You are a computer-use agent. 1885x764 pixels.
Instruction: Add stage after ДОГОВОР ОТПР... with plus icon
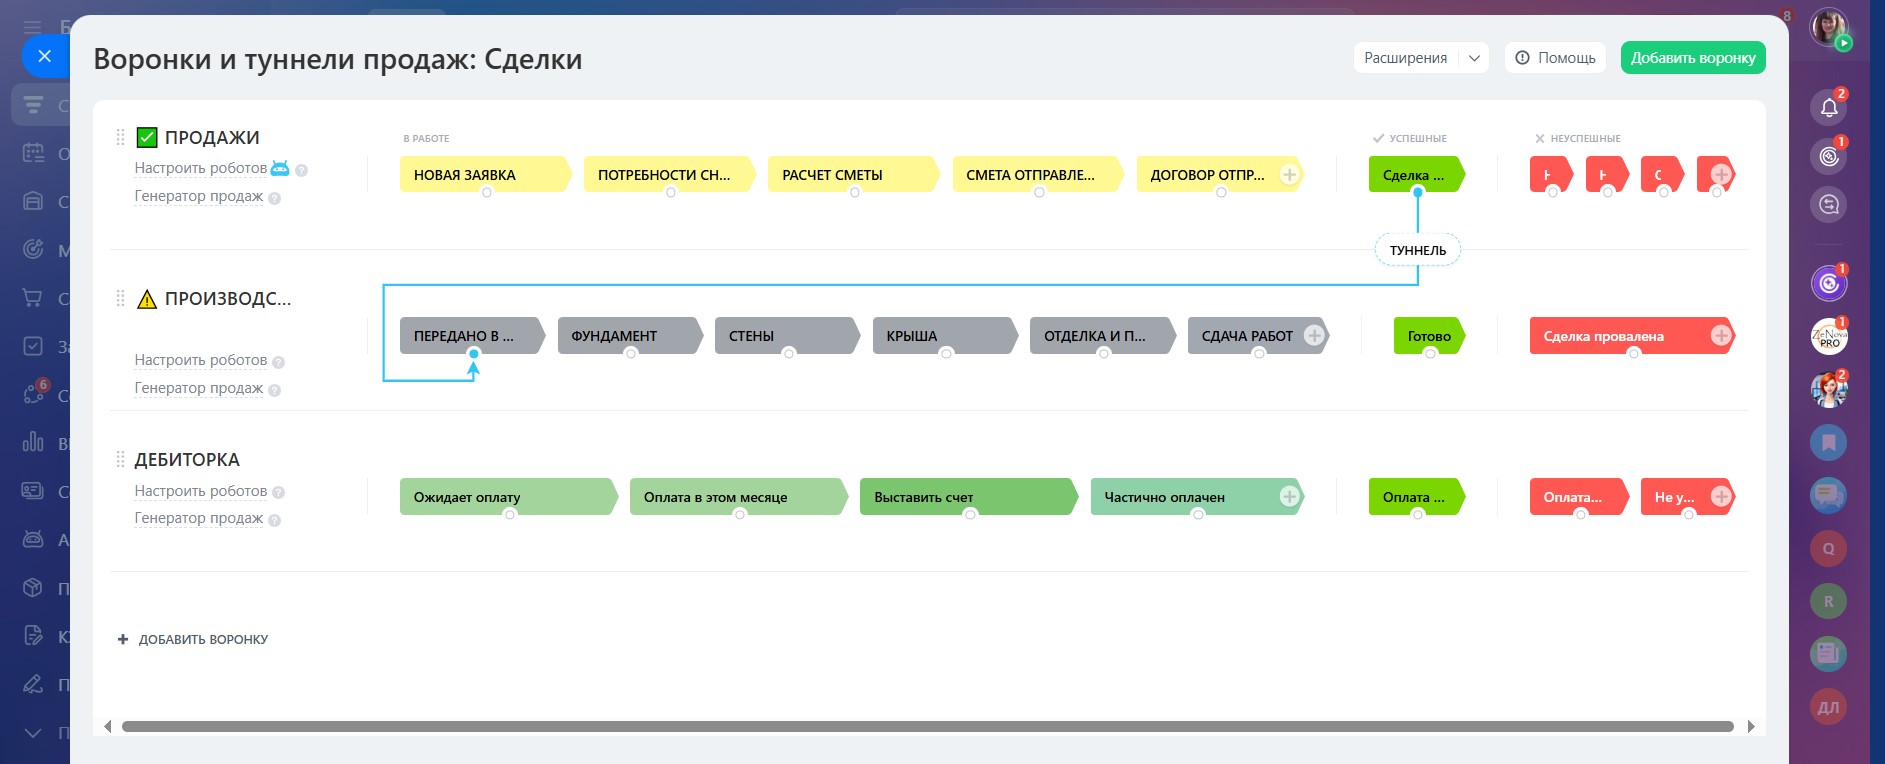pyautogui.click(x=1290, y=174)
